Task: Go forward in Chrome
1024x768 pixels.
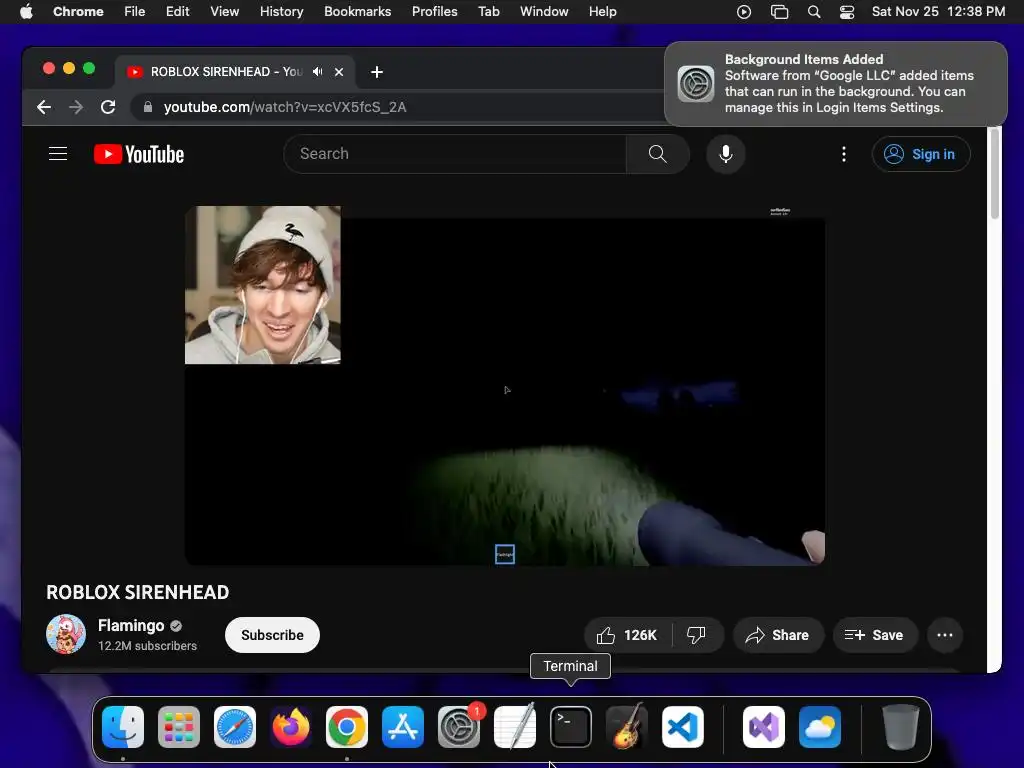Action: (x=76, y=107)
